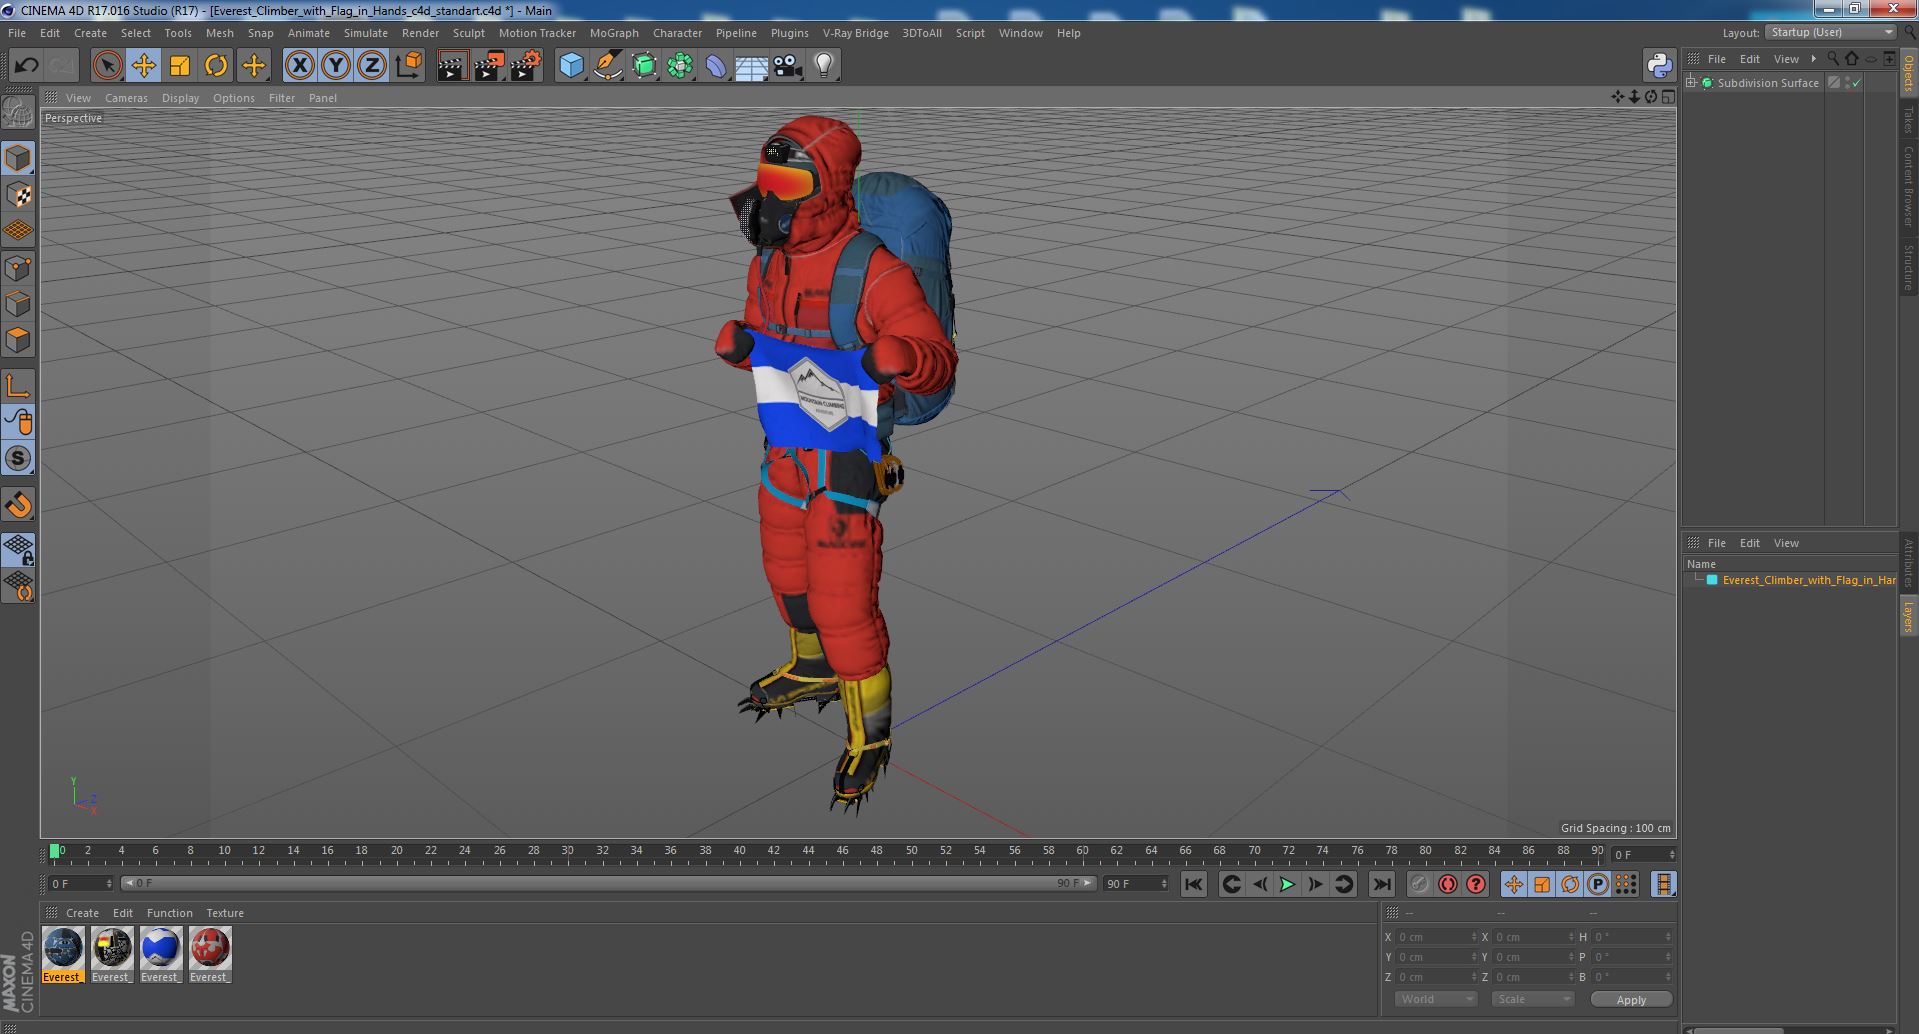
Task: Switch to Points mode
Action: point(18,268)
